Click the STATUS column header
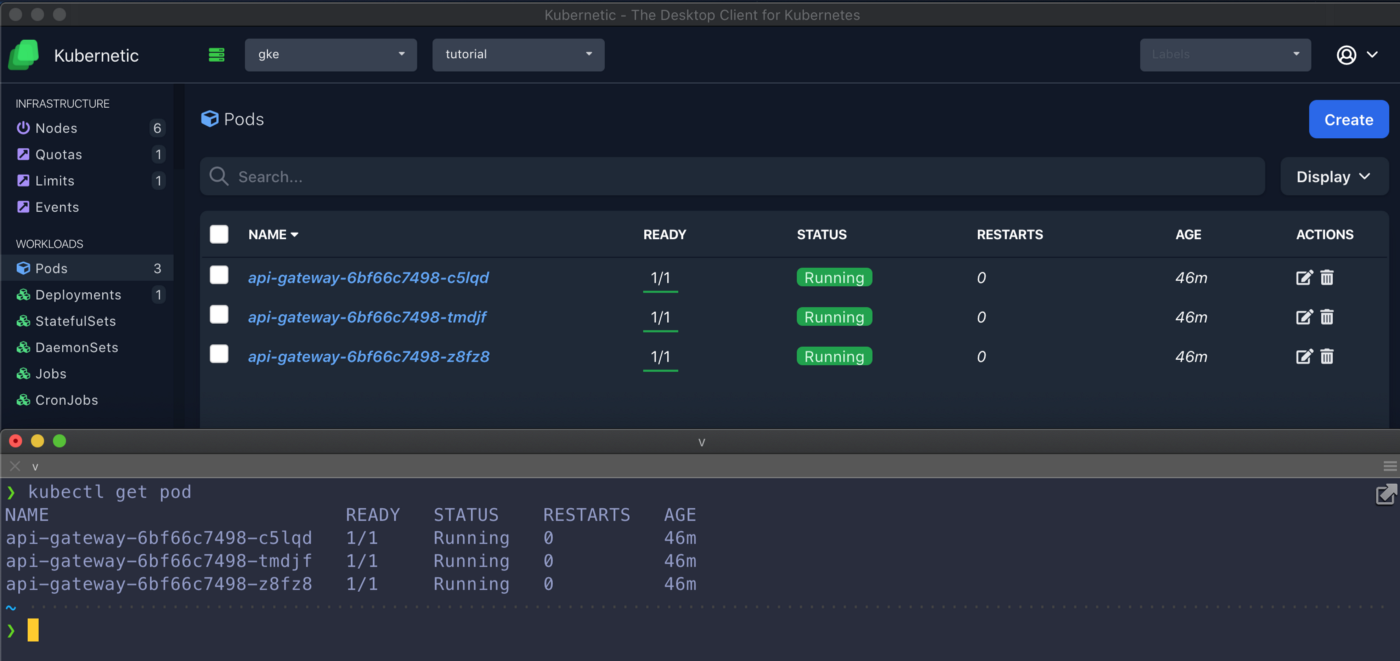Image resolution: width=1400 pixels, height=661 pixels. tap(822, 234)
